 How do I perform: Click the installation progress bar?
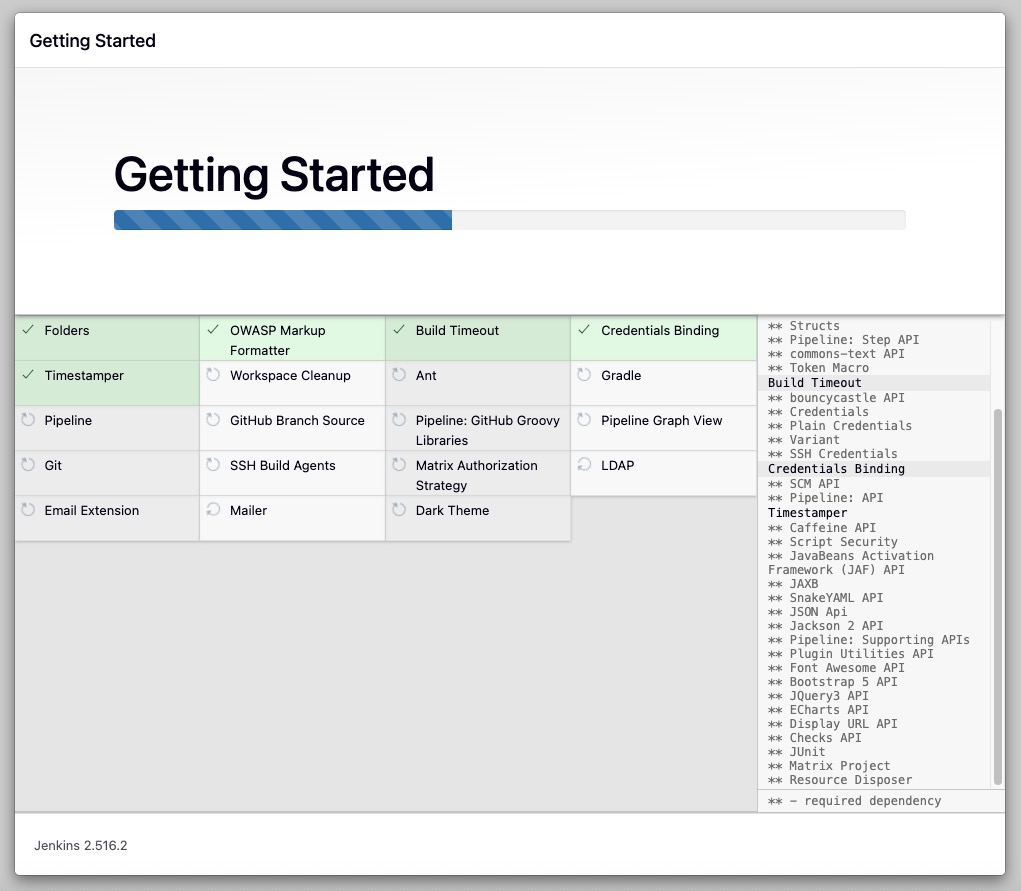[x=509, y=220]
